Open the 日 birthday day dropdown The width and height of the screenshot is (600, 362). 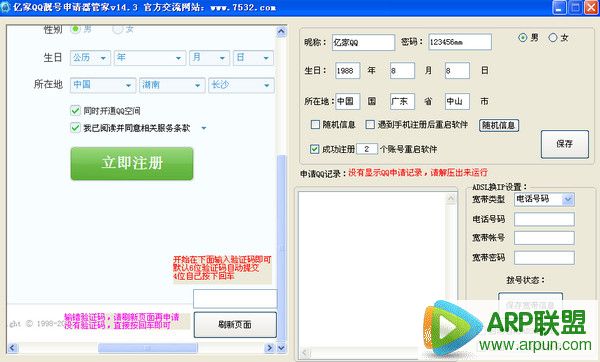click(253, 58)
